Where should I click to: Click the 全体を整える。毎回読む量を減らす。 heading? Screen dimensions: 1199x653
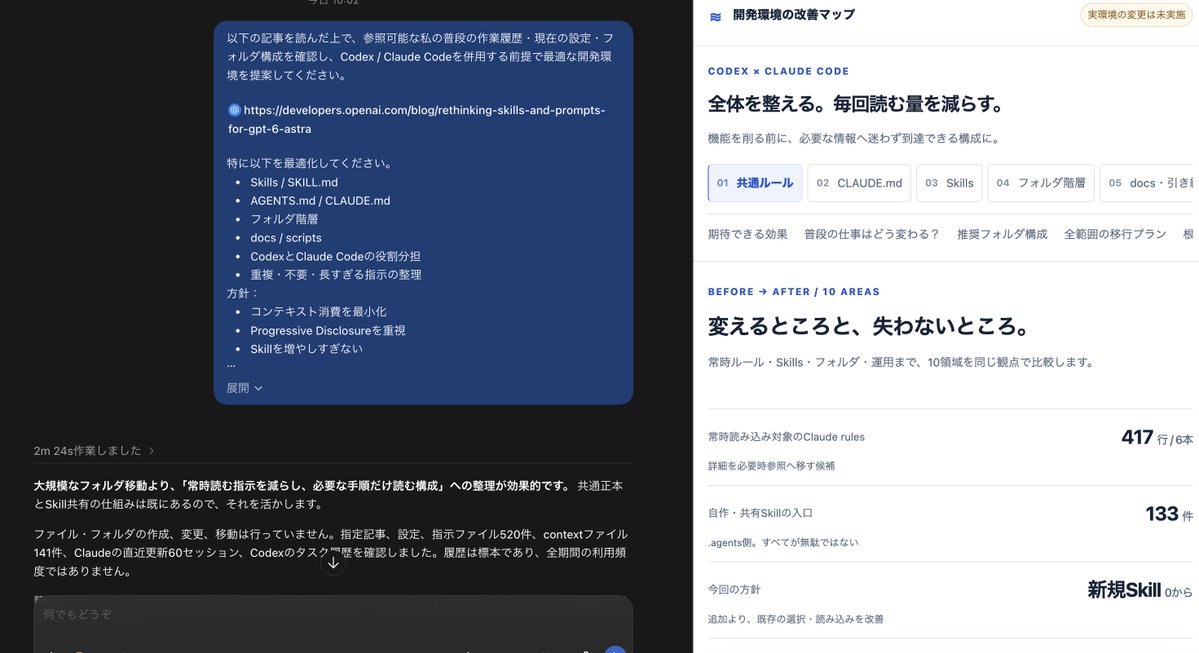click(856, 104)
